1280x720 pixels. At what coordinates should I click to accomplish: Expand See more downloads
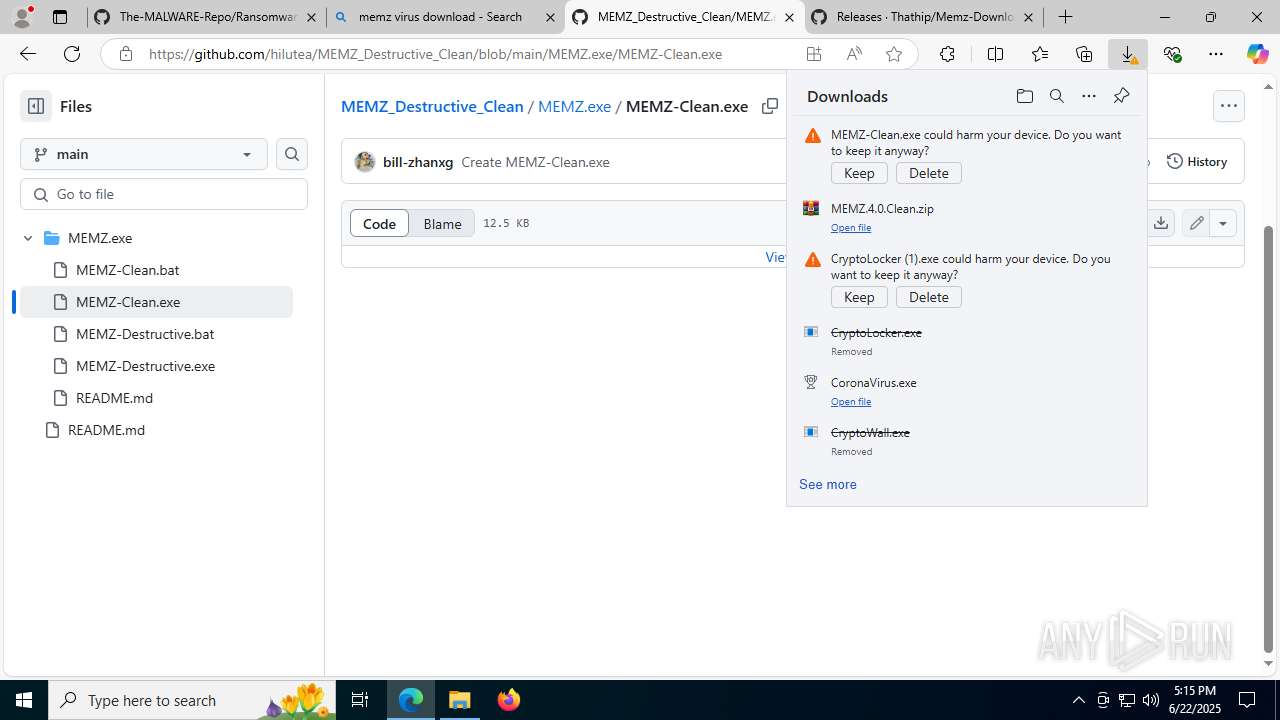pyautogui.click(x=827, y=484)
